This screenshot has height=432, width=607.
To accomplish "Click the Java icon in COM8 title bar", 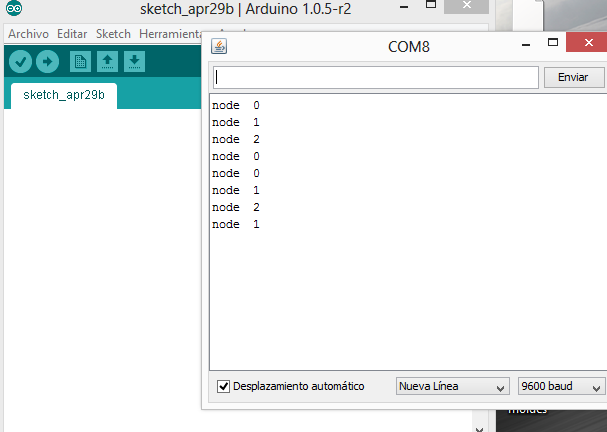I will [219, 46].
